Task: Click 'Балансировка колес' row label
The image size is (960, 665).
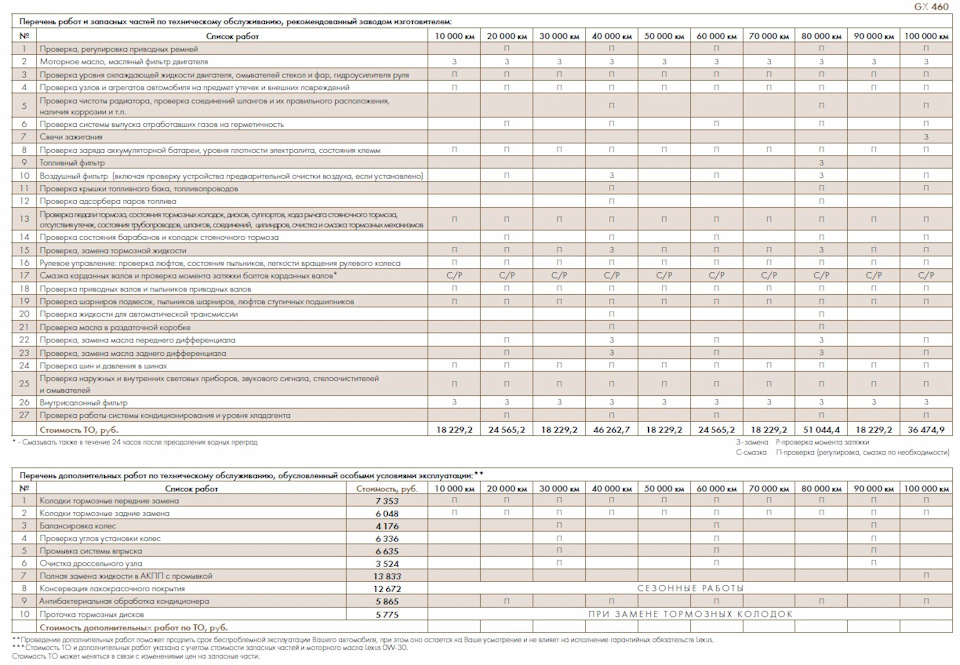Action: [78, 525]
